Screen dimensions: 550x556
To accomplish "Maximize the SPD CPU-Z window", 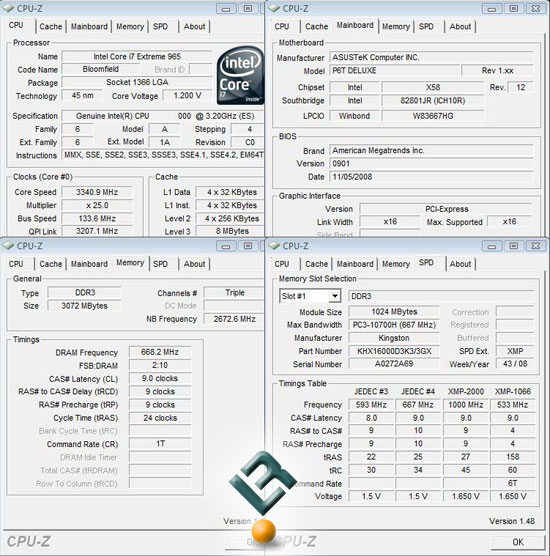I will pyautogui.click(x=513, y=246).
